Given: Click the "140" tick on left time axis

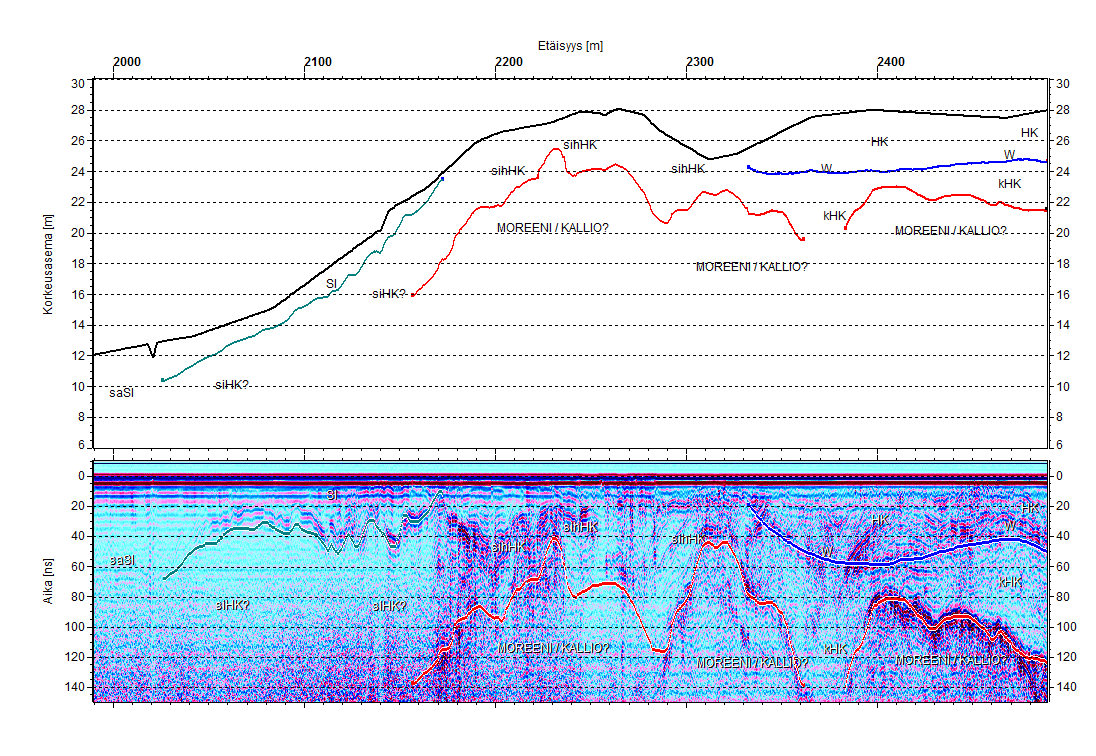Looking at the screenshot, I should coord(74,688).
